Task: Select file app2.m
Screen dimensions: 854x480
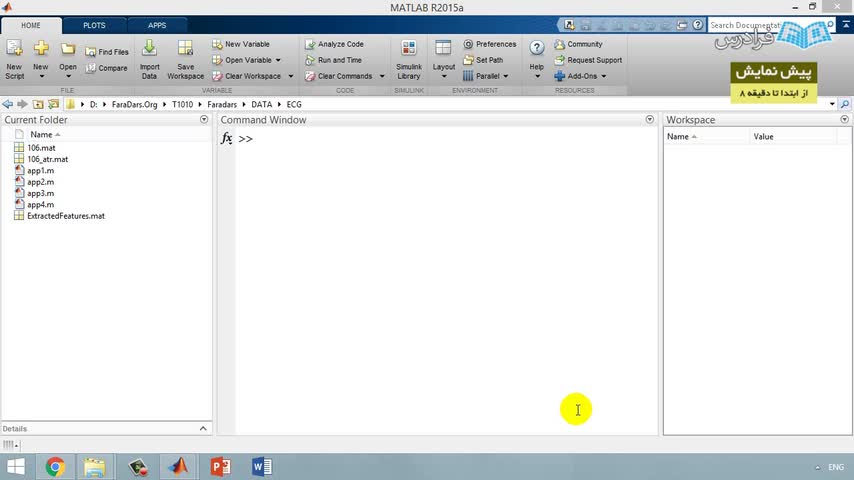Action: [40, 182]
